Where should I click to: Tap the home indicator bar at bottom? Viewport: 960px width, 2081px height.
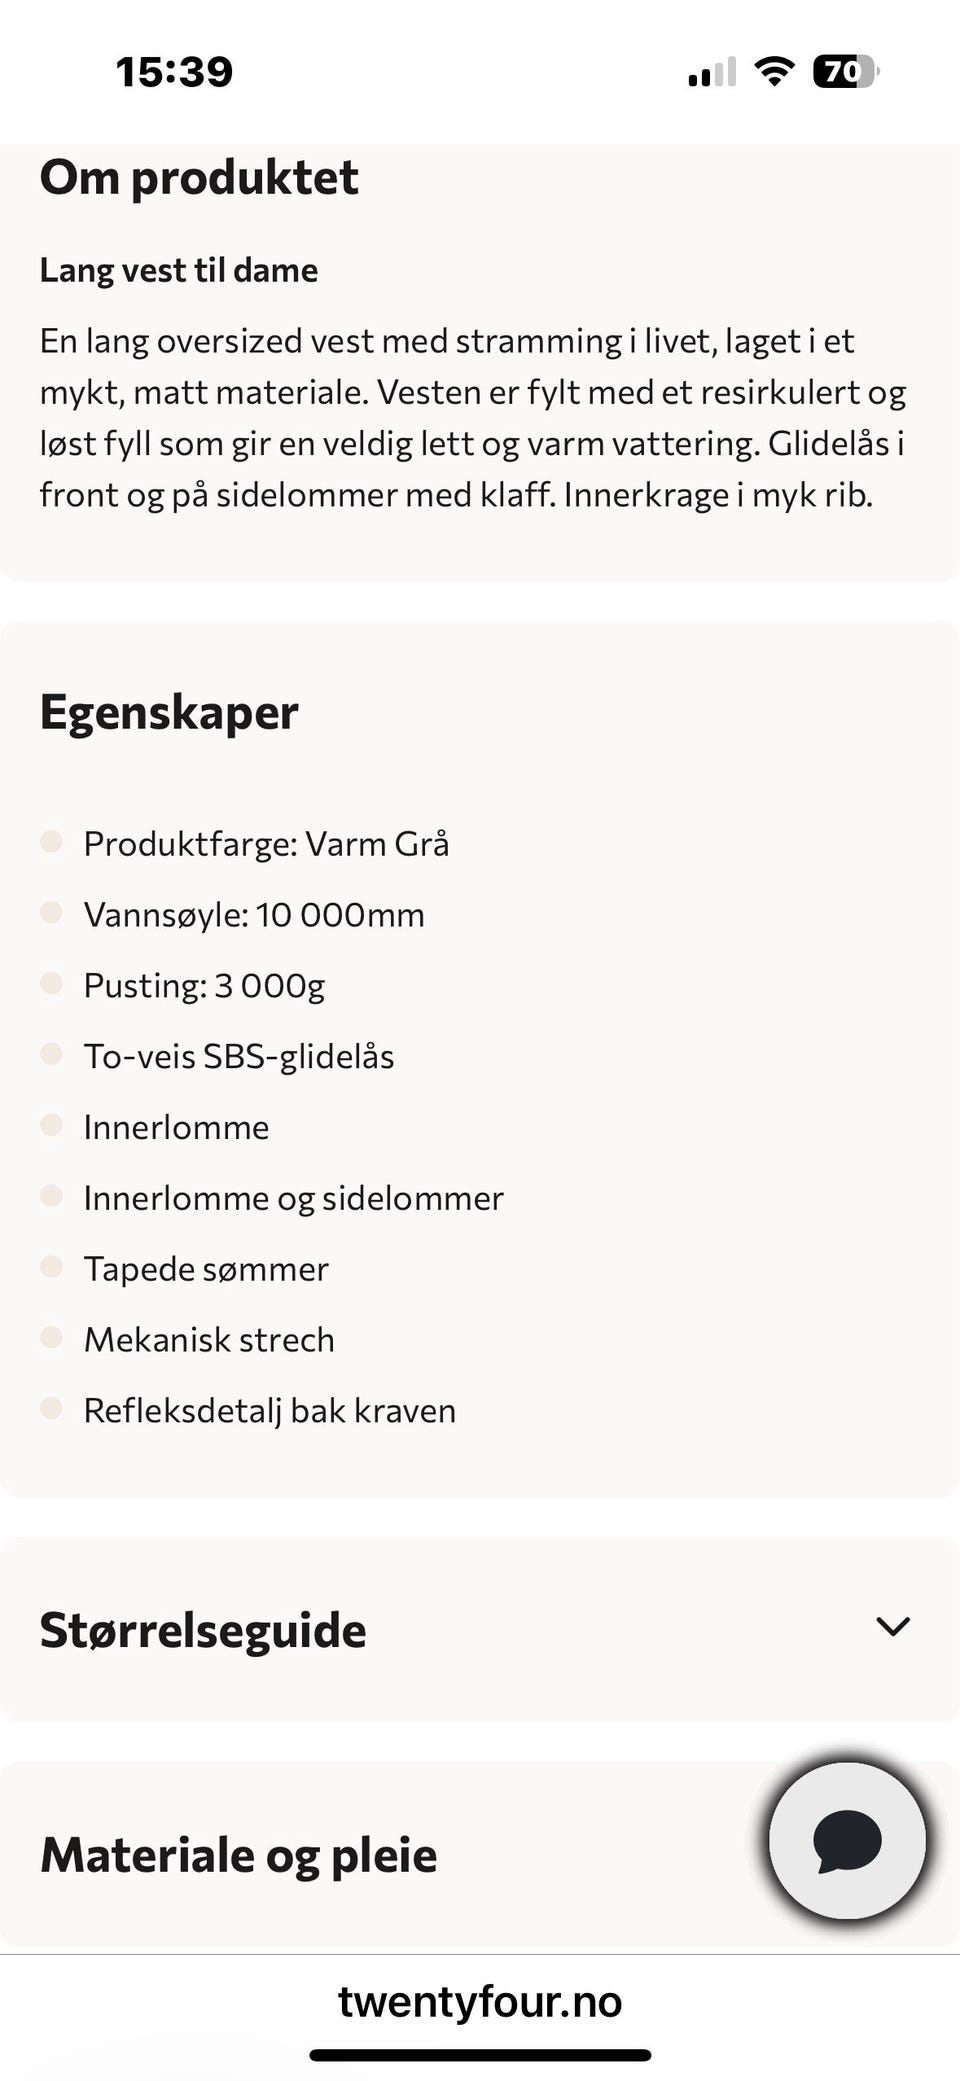tap(480, 2055)
